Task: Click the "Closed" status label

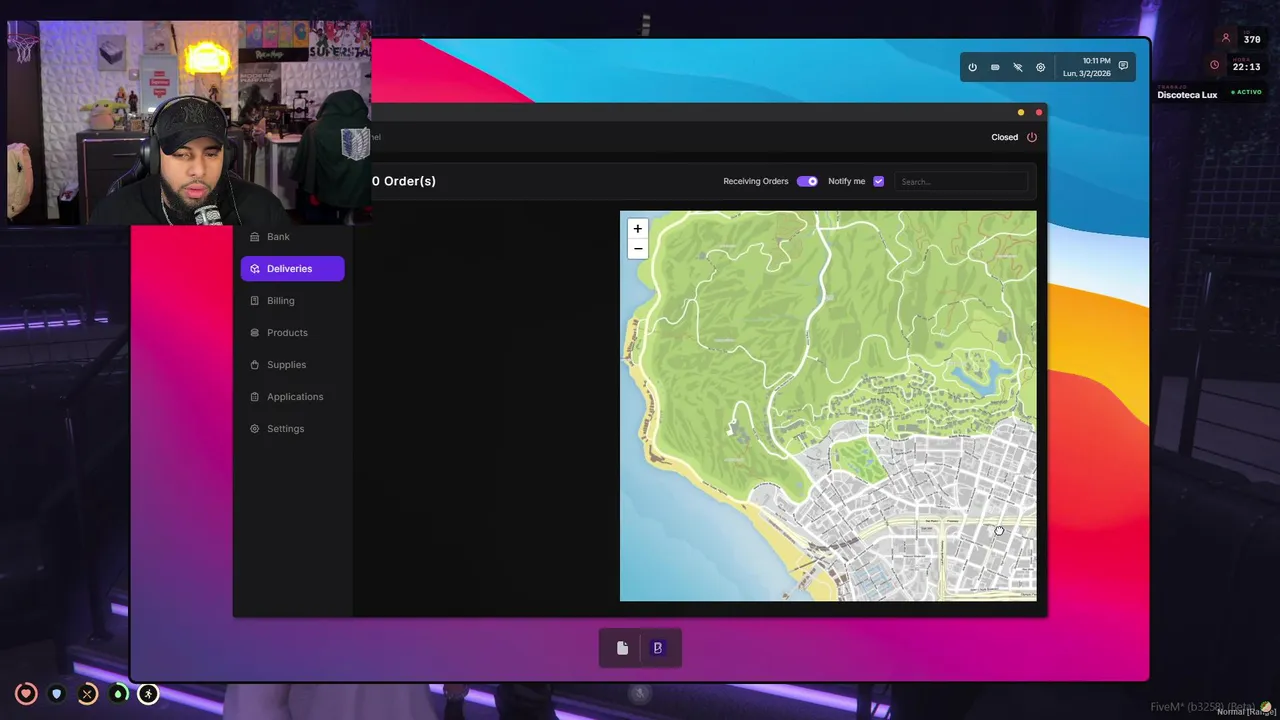Action: point(1004,137)
